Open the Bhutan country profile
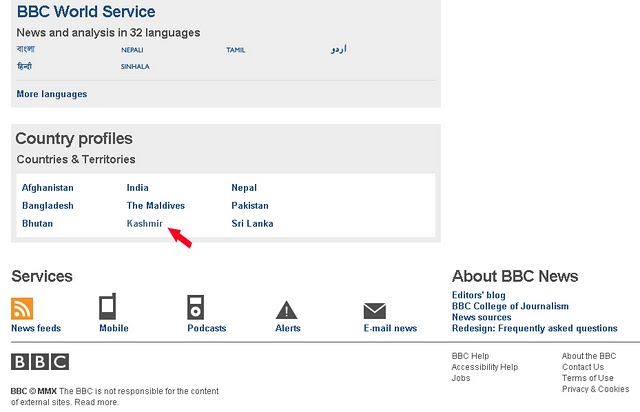640x412 pixels. point(38,224)
